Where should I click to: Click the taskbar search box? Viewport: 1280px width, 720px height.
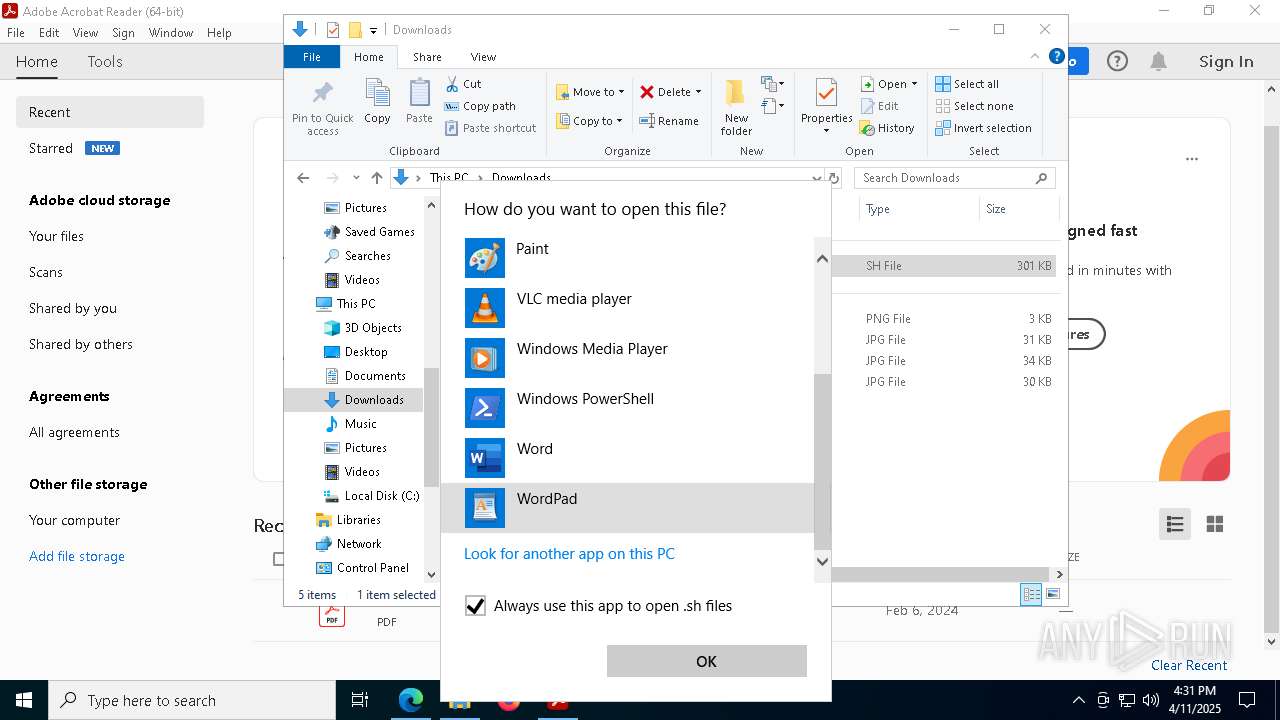[x=192, y=700]
